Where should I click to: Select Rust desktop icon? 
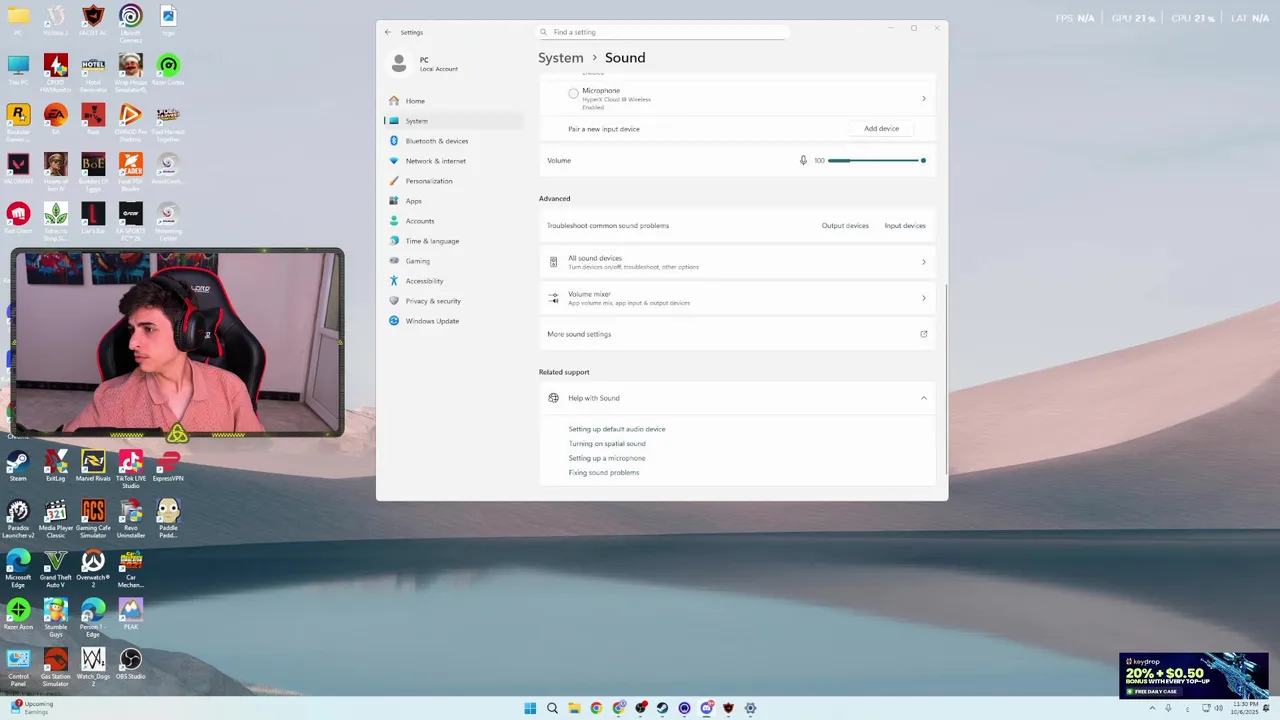[x=93, y=119]
